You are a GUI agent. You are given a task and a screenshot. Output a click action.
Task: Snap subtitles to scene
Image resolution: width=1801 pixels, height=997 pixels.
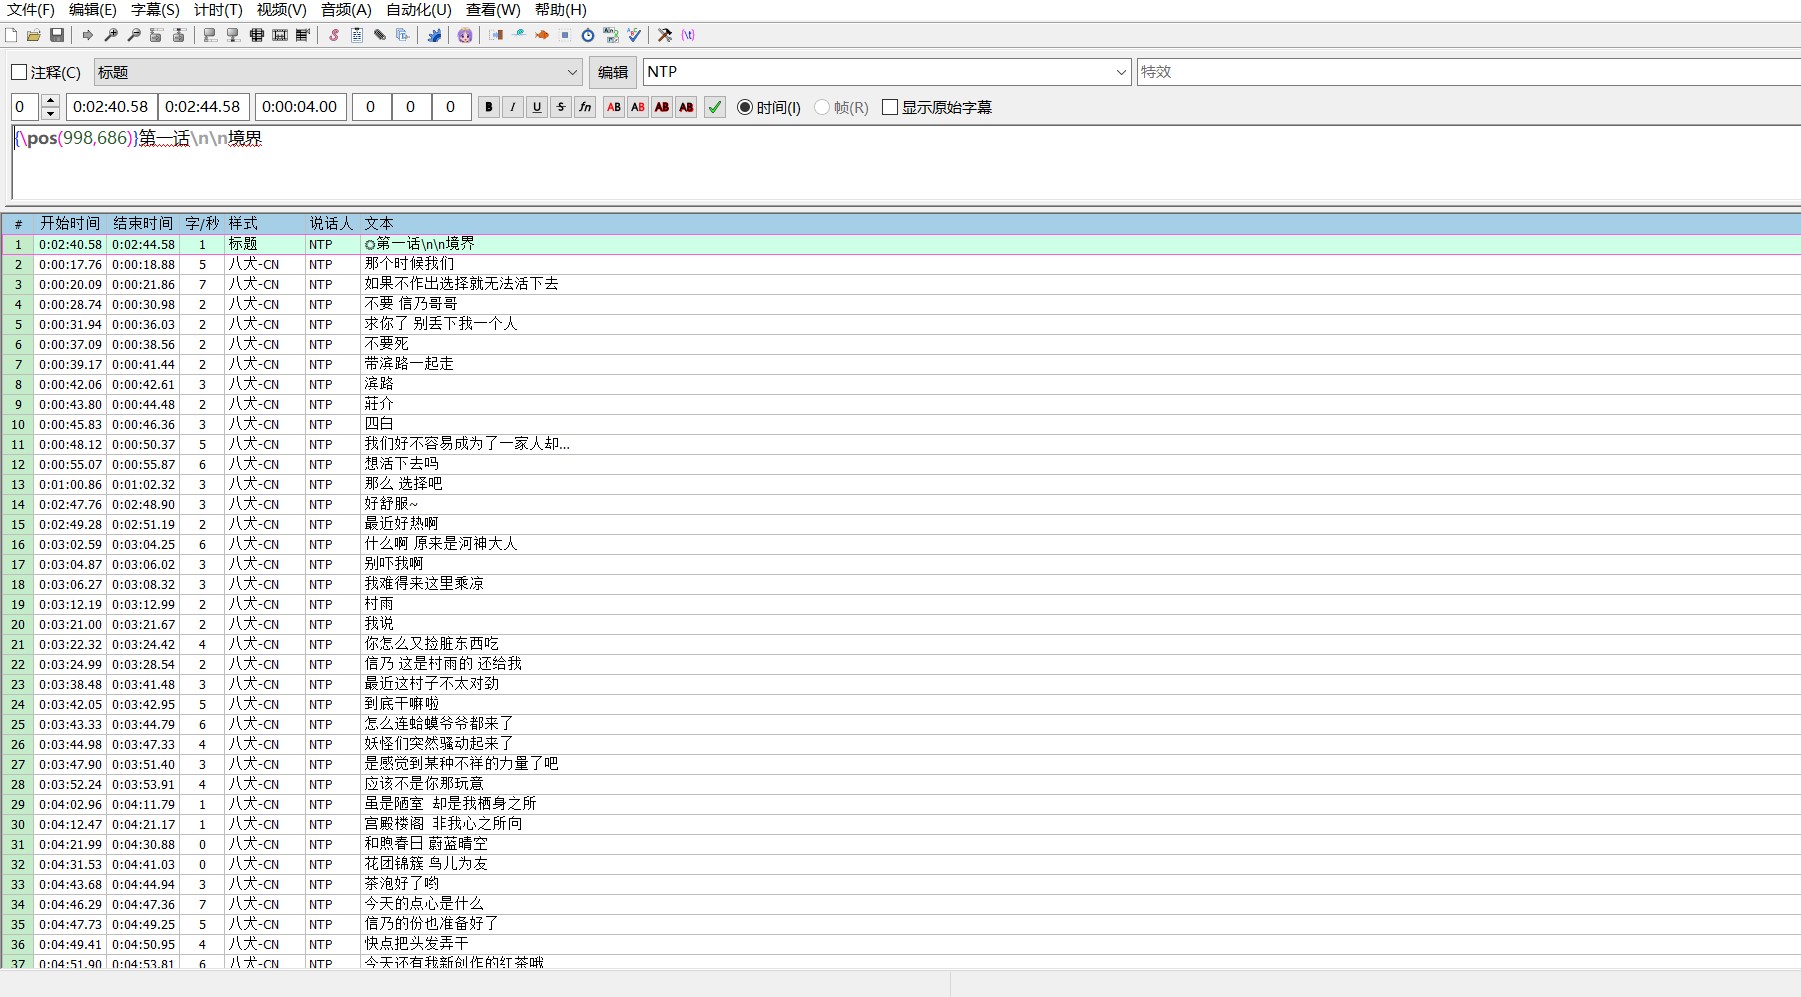[280, 35]
